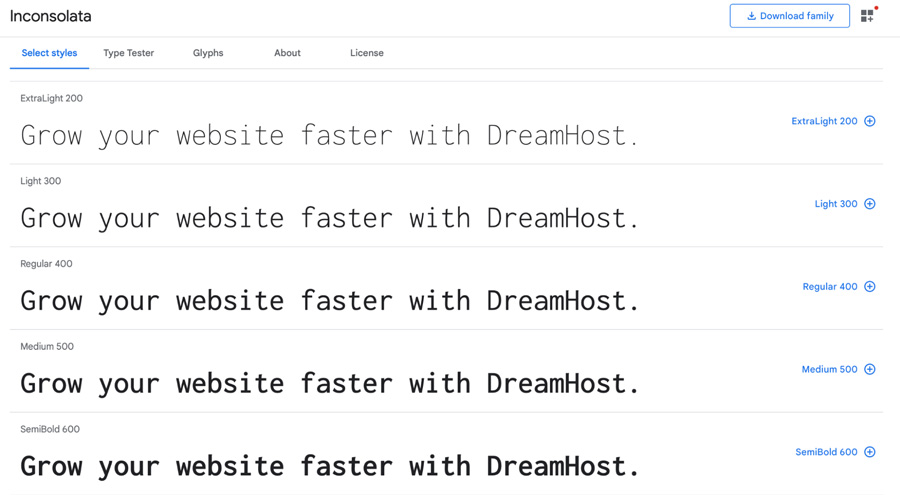
Task: Click the ExtraLight 200 preview sentence
Action: point(329,135)
